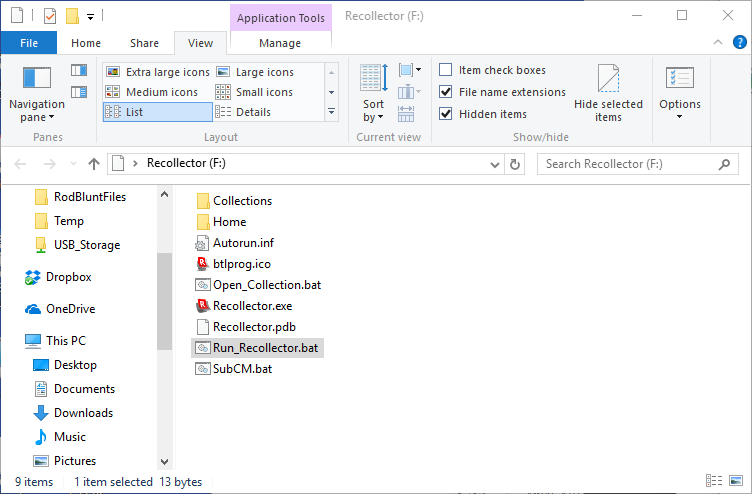Open the File menu
This screenshot has width=752, height=494.
point(29,43)
